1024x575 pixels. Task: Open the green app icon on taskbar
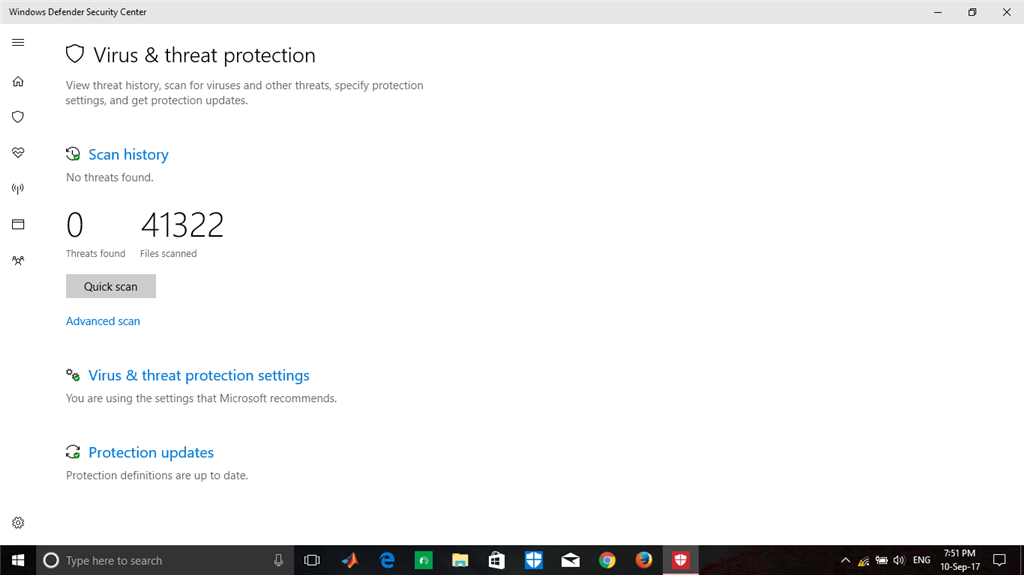click(x=424, y=560)
